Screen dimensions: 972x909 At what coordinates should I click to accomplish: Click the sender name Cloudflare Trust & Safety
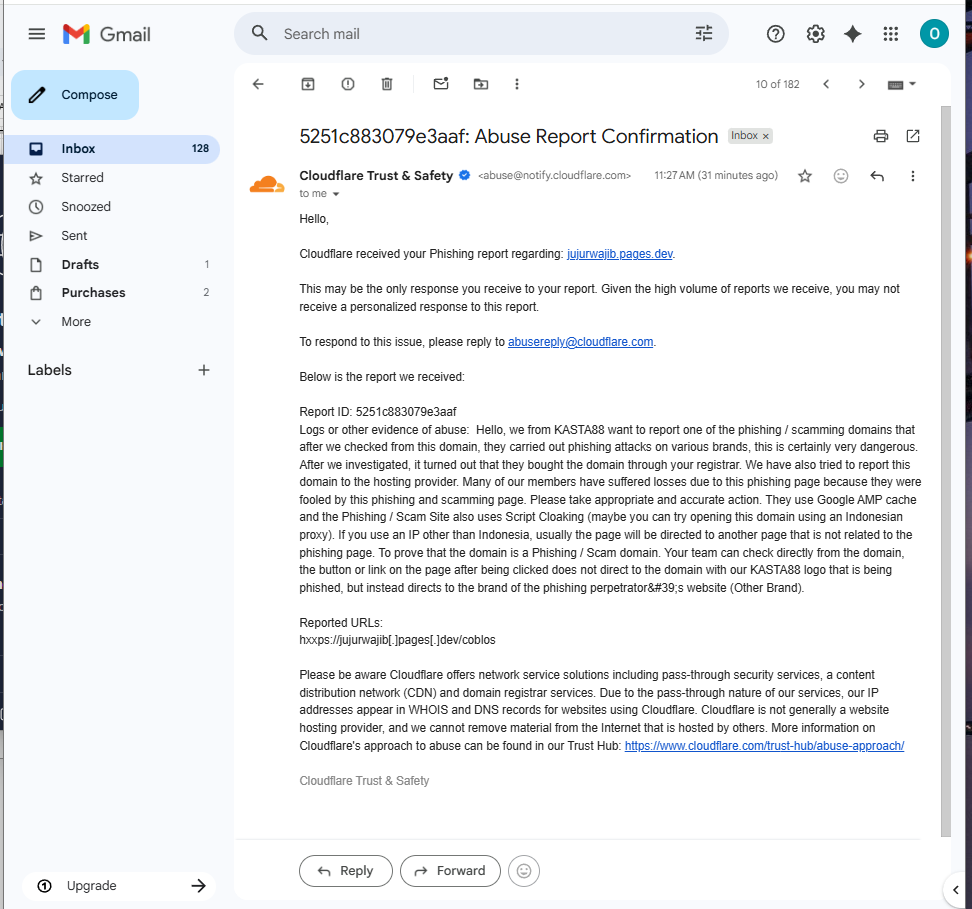pos(376,175)
